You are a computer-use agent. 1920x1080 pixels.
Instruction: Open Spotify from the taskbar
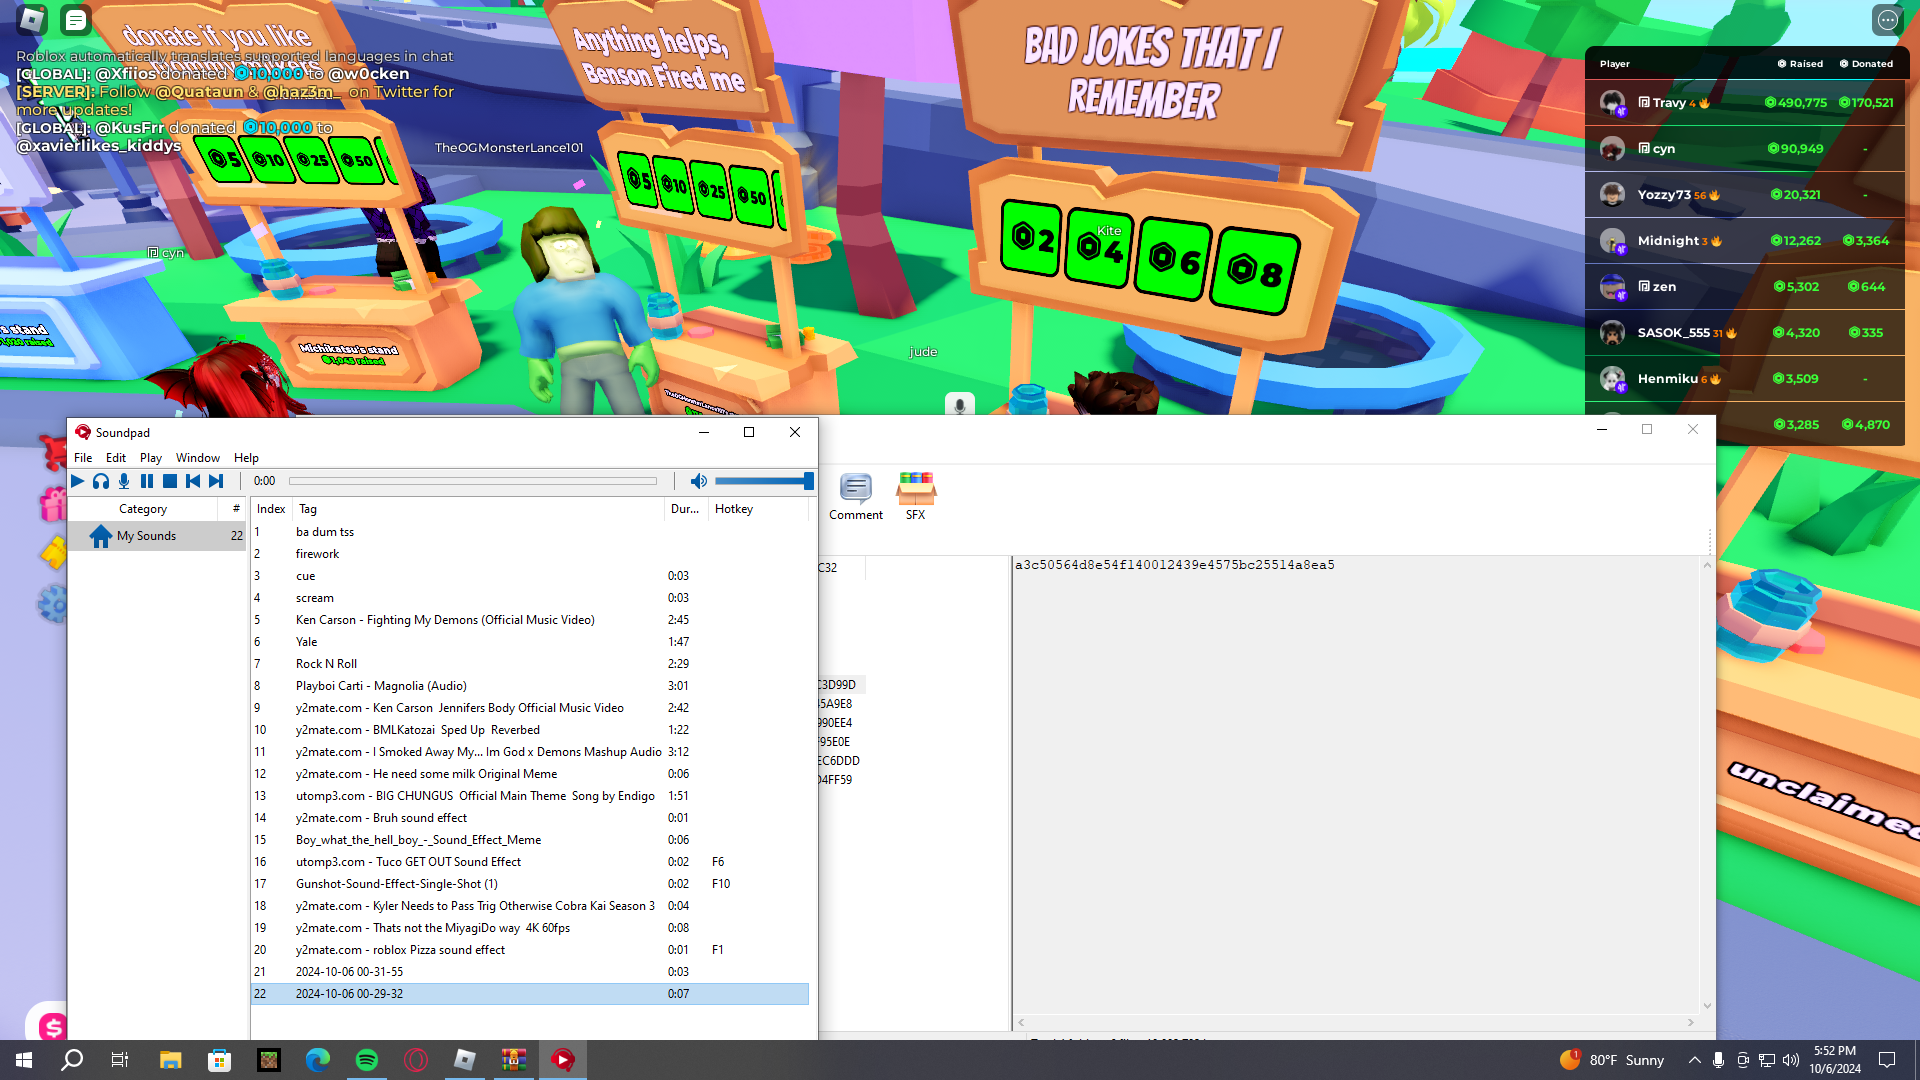367,1060
